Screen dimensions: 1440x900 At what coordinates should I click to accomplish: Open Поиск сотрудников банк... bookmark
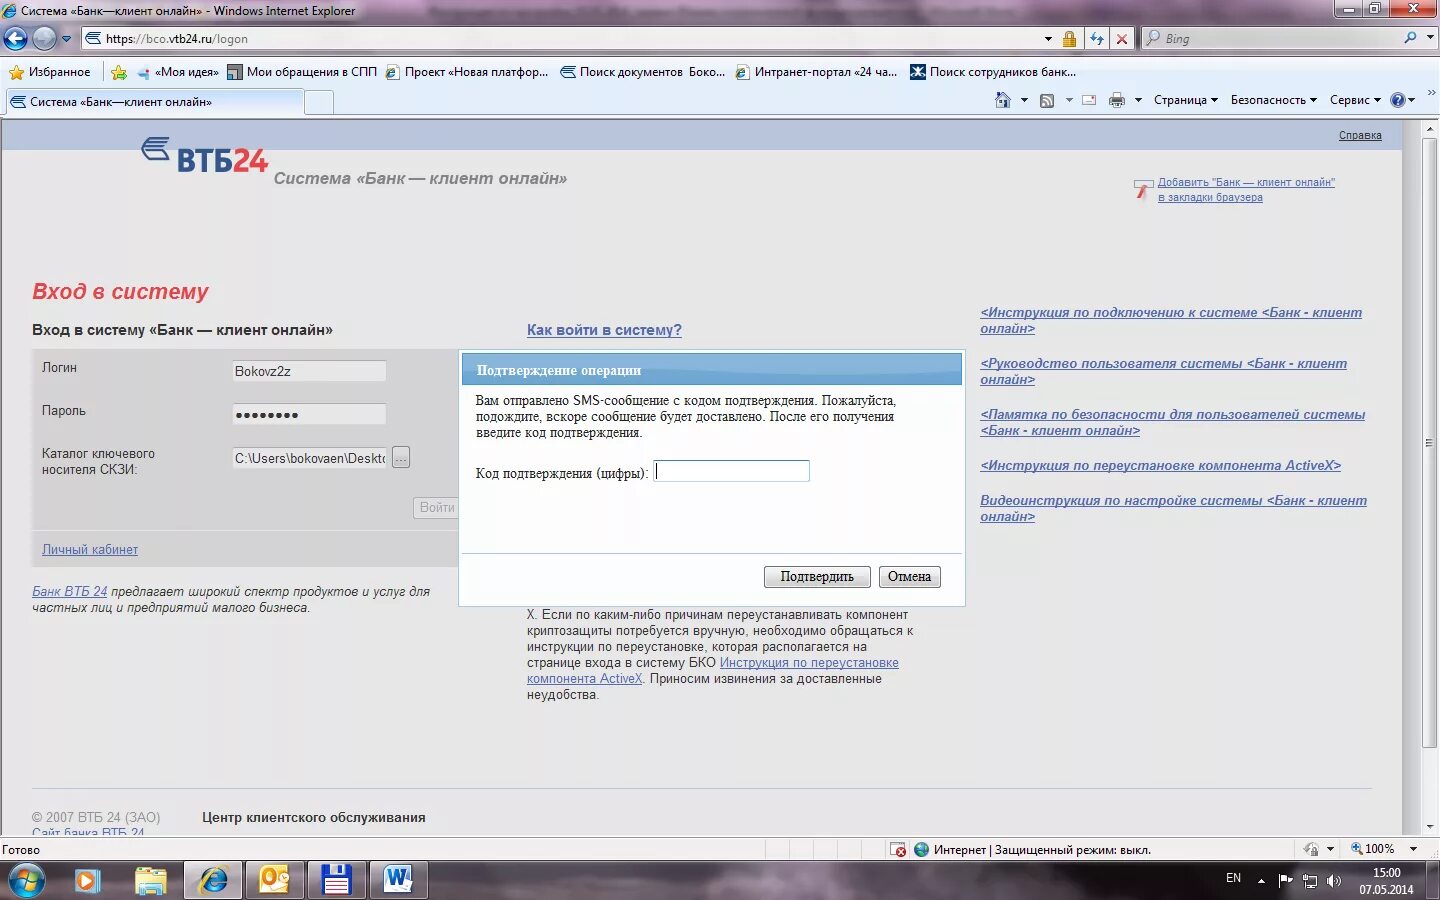[x=993, y=72]
